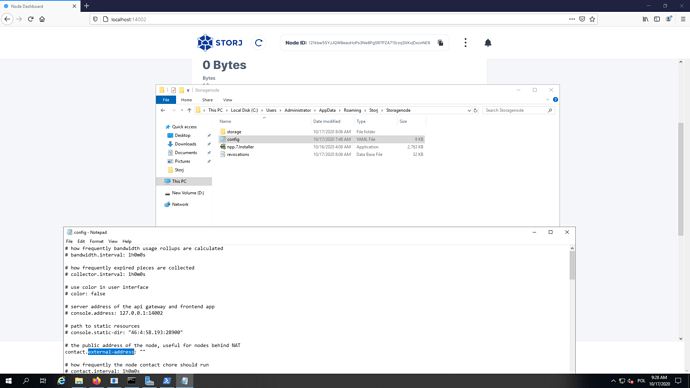Select the storage folder
The height and width of the screenshot is (388, 690).
[x=234, y=132]
